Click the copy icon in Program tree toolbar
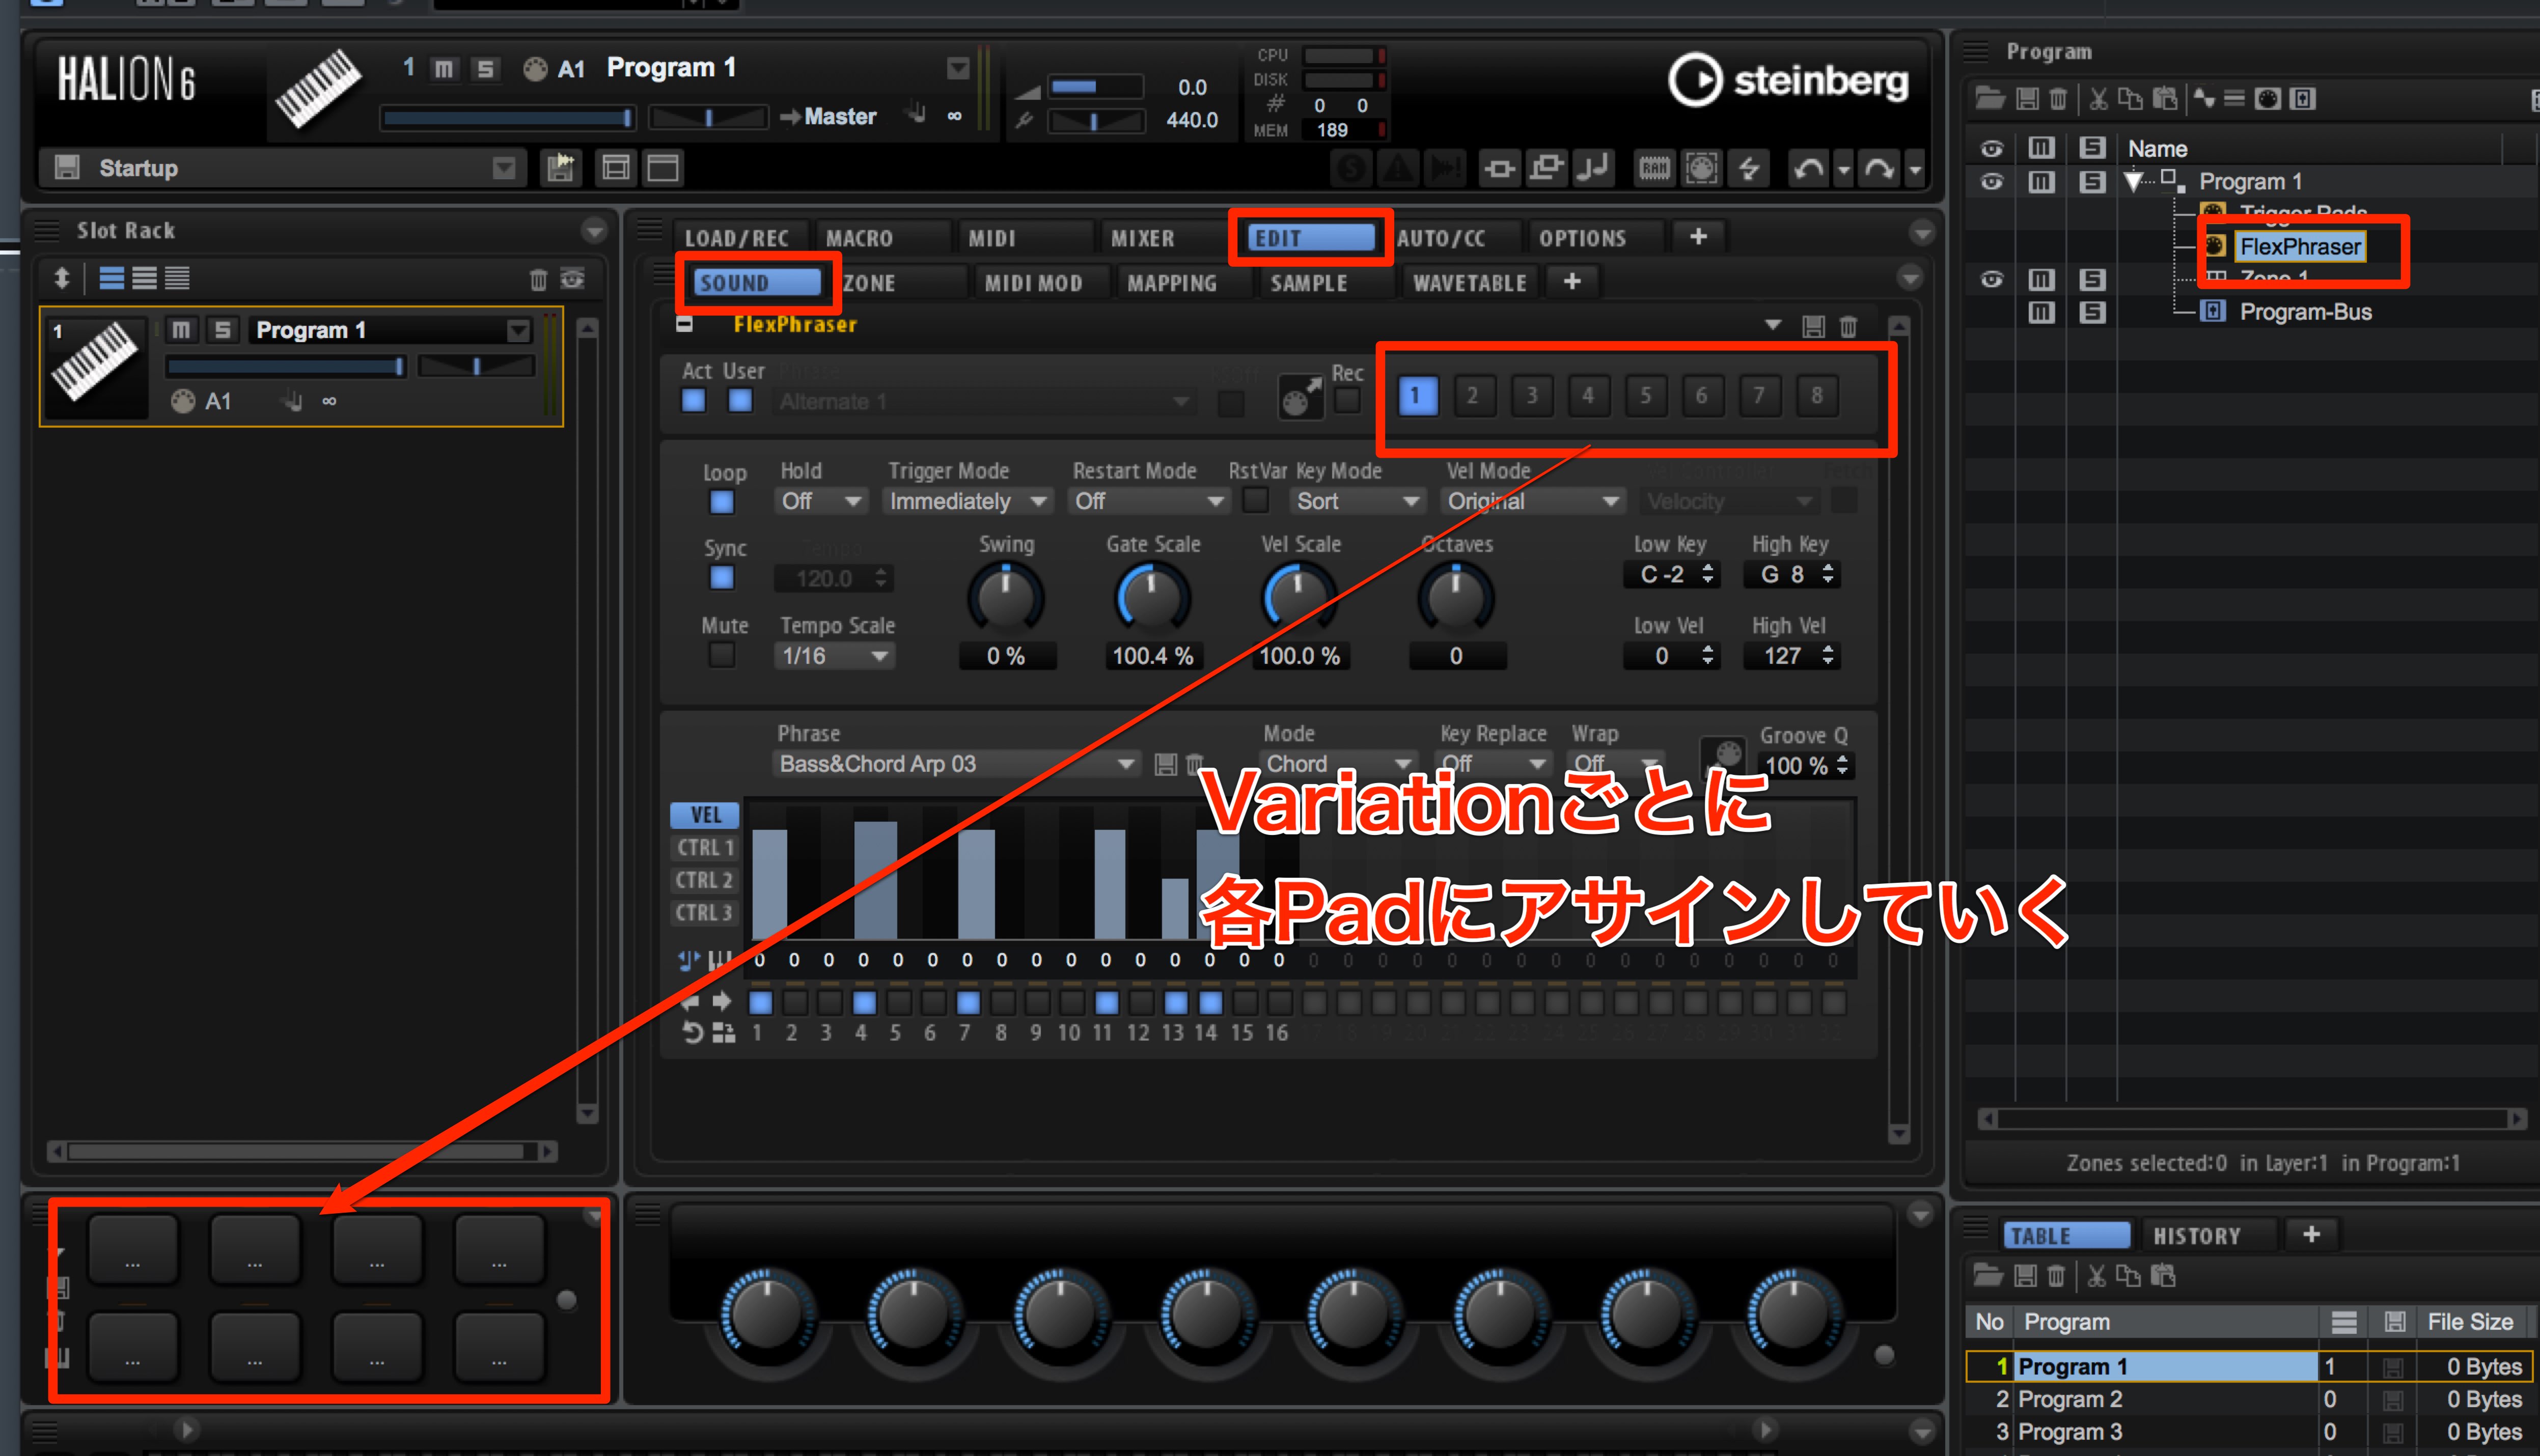This screenshot has height=1456, width=2540. coord(2131,98)
